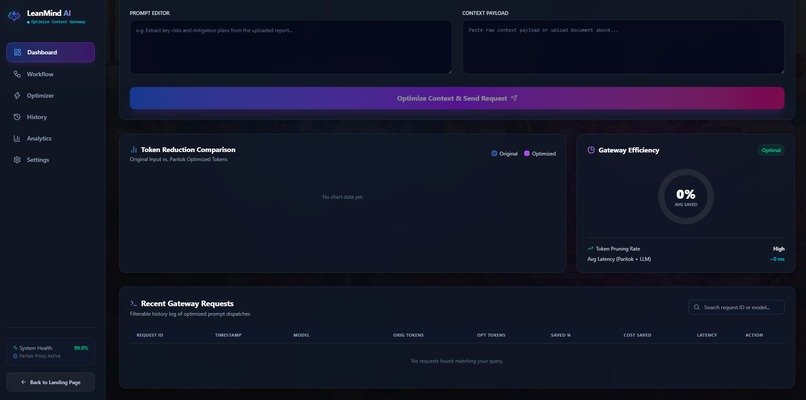Open the Workflow sidebar item

tap(50, 74)
